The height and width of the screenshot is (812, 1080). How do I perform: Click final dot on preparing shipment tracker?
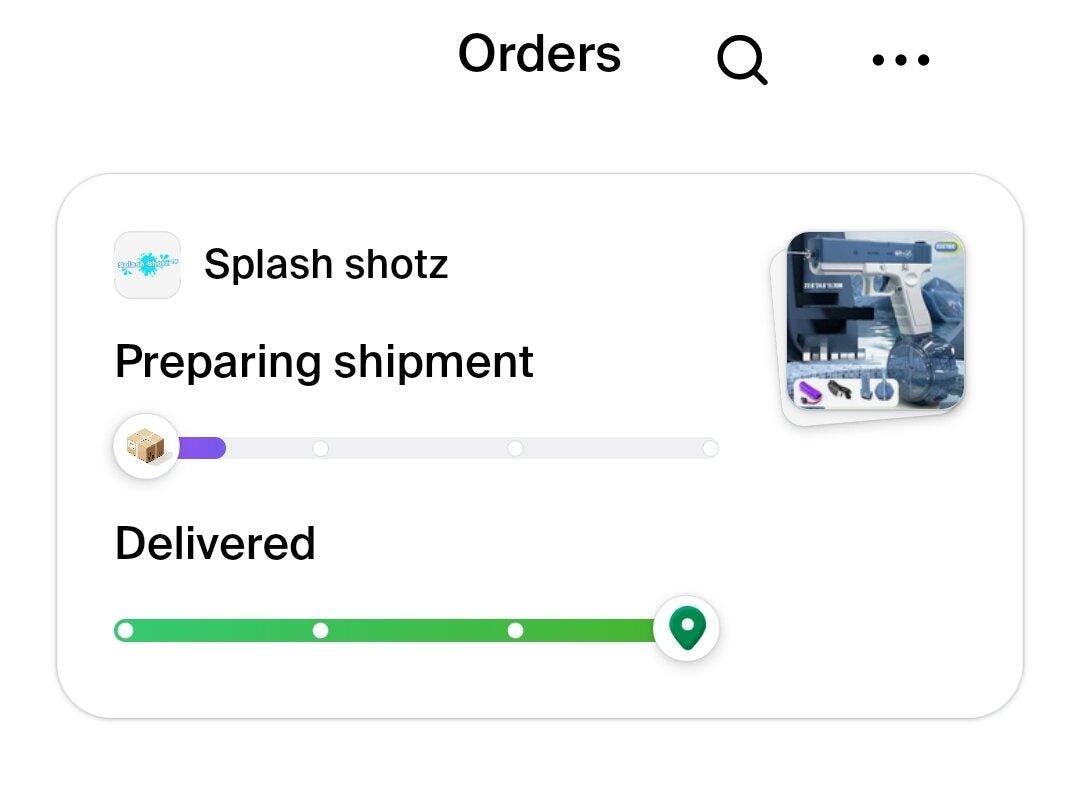click(710, 448)
